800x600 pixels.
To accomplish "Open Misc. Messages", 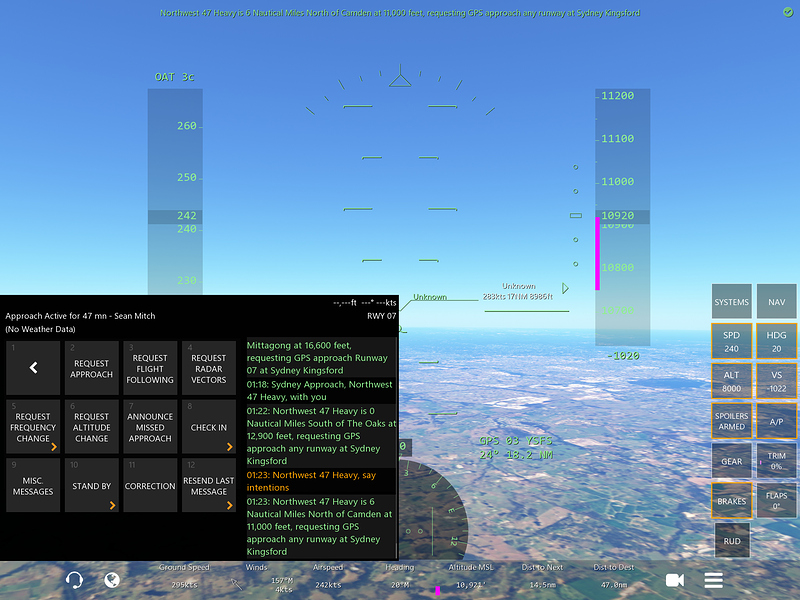I will pos(33,485).
